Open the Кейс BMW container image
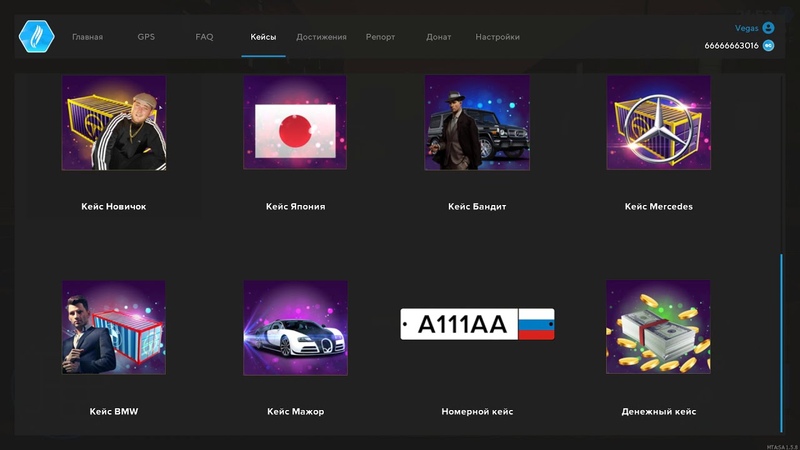Viewport: 800px width, 450px height. tap(114, 327)
